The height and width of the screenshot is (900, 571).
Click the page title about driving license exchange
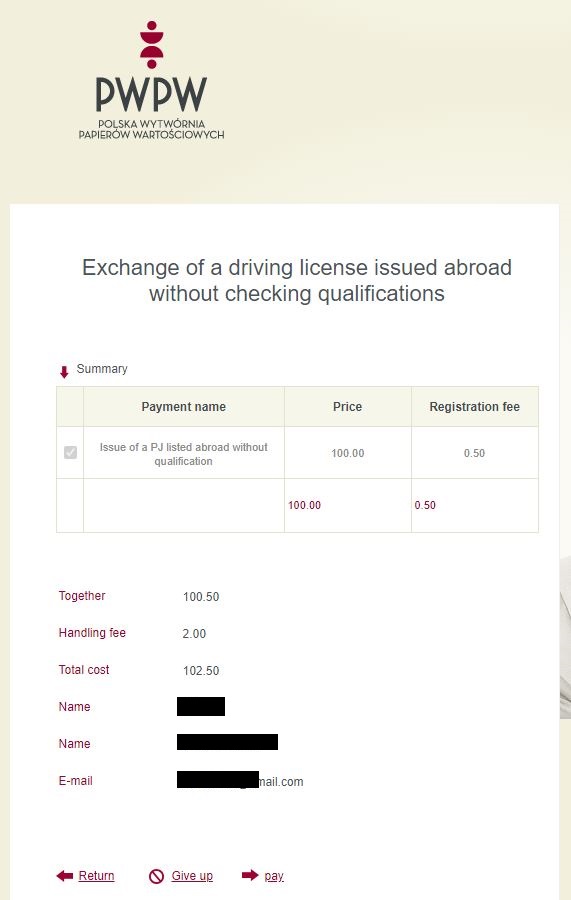pyautogui.click(x=297, y=280)
